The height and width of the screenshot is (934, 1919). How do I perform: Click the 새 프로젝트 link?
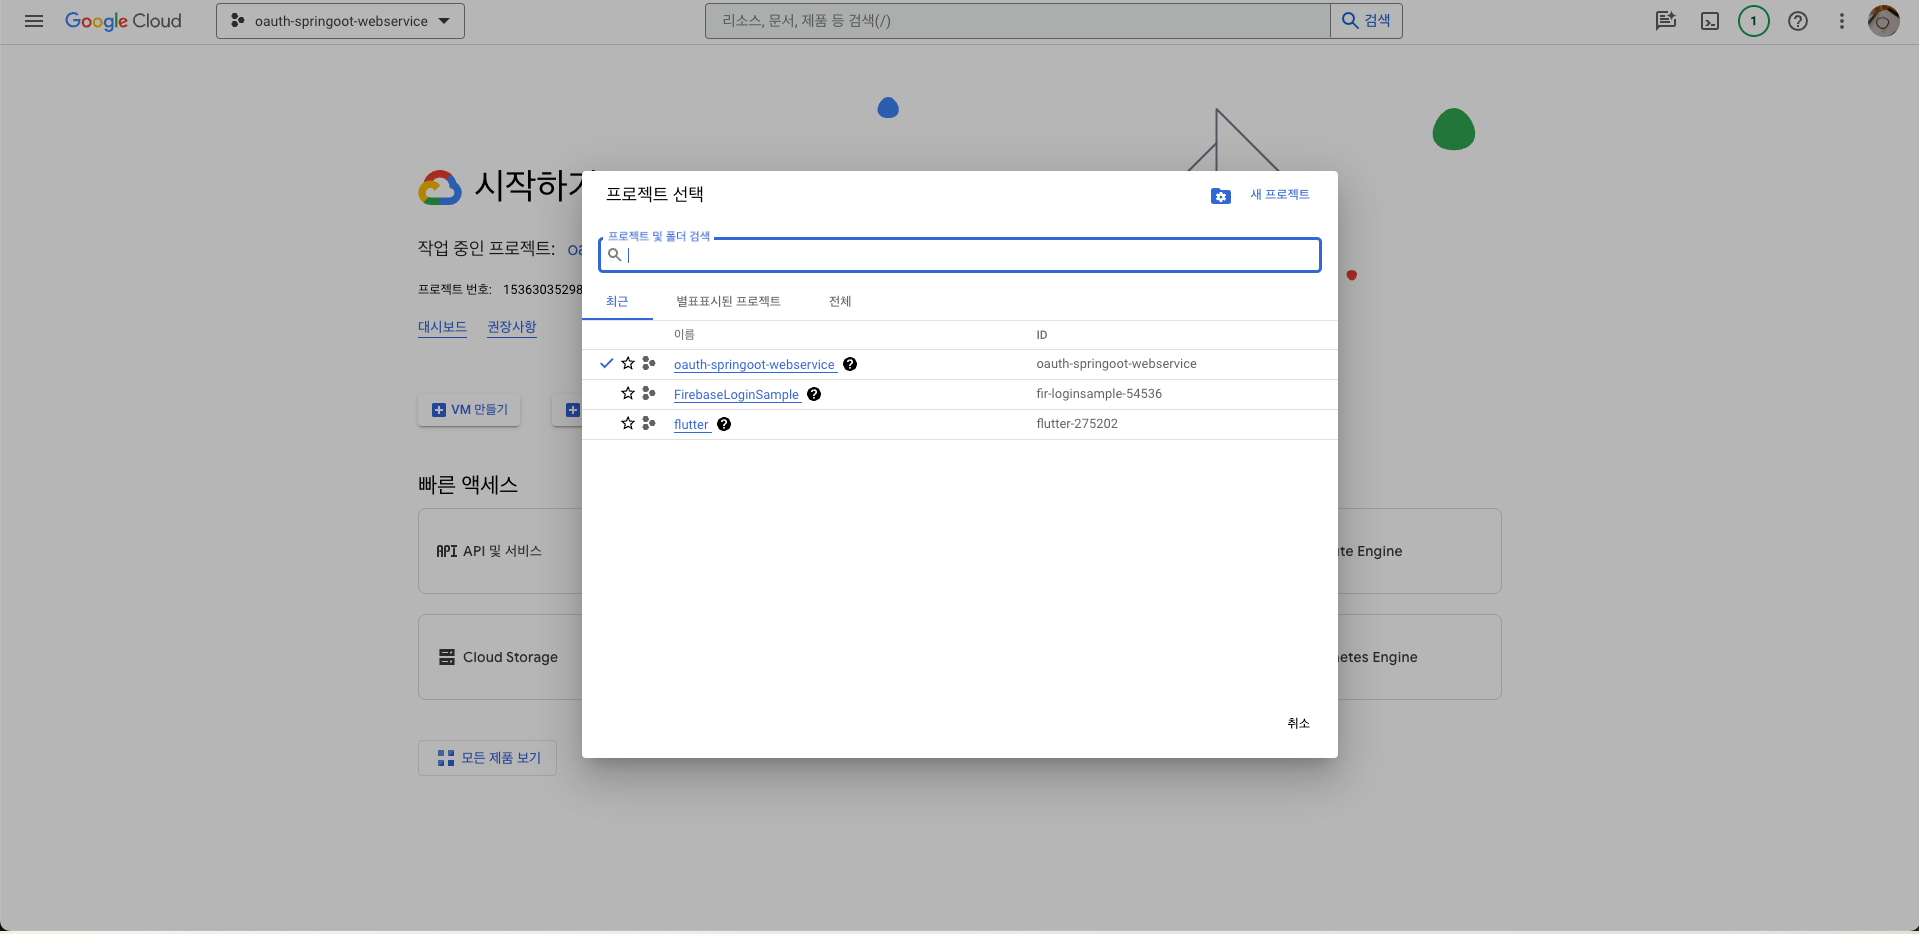[x=1279, y=195]
